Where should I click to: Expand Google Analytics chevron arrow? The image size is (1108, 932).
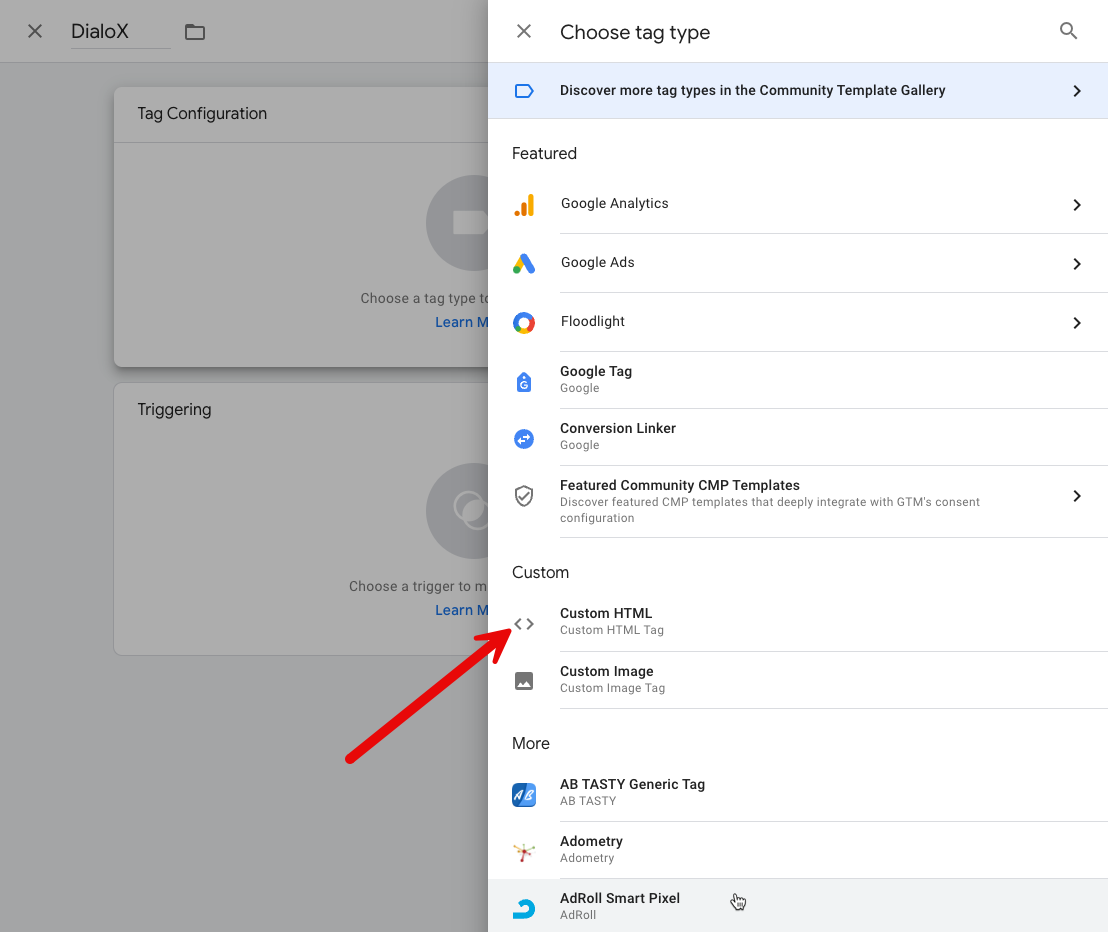[x=1077, y=205]
